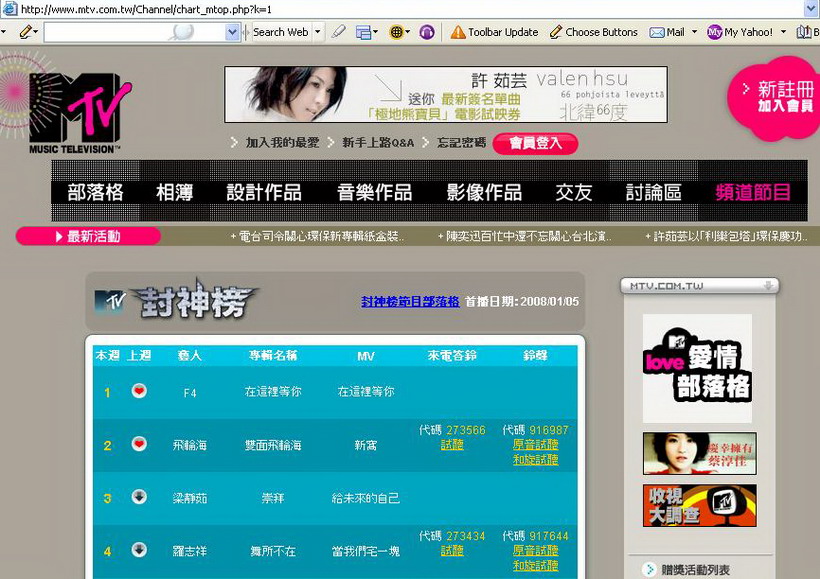
Task: Open the 相簿 navigation tab
Action: [x=175, y=192]
